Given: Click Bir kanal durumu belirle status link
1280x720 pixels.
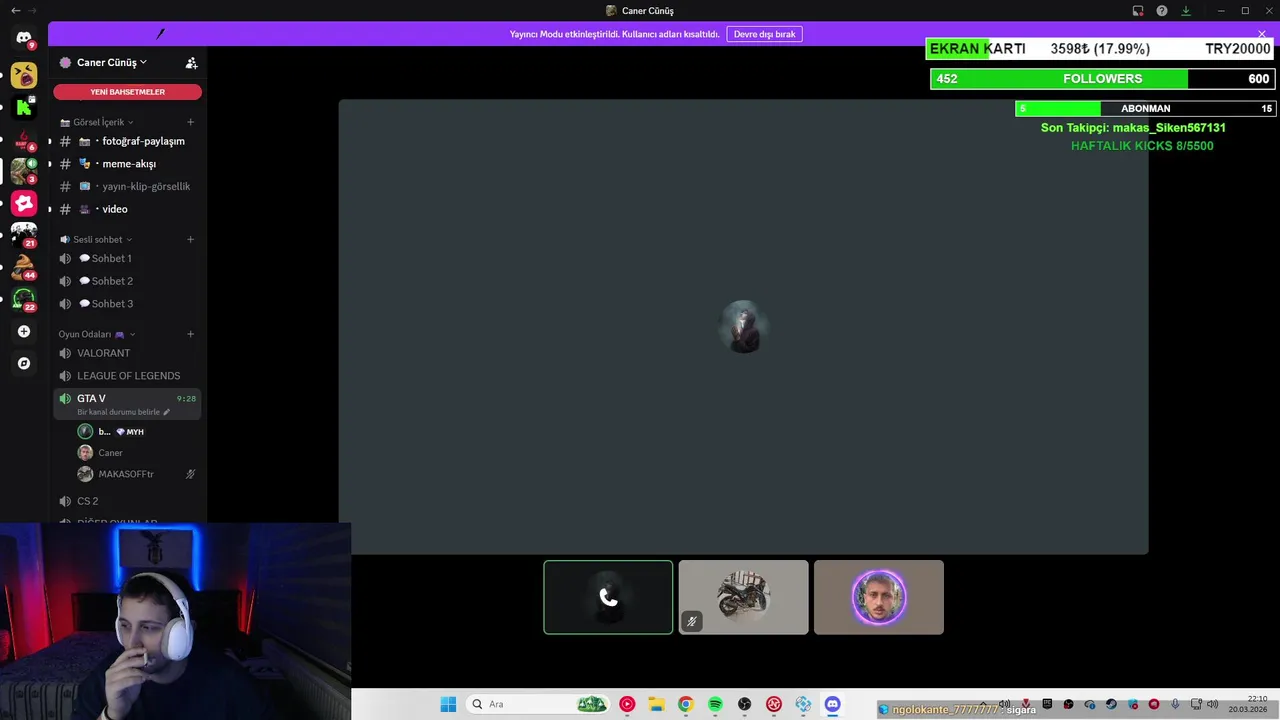Looking at the screenshot, I should 123,412.
